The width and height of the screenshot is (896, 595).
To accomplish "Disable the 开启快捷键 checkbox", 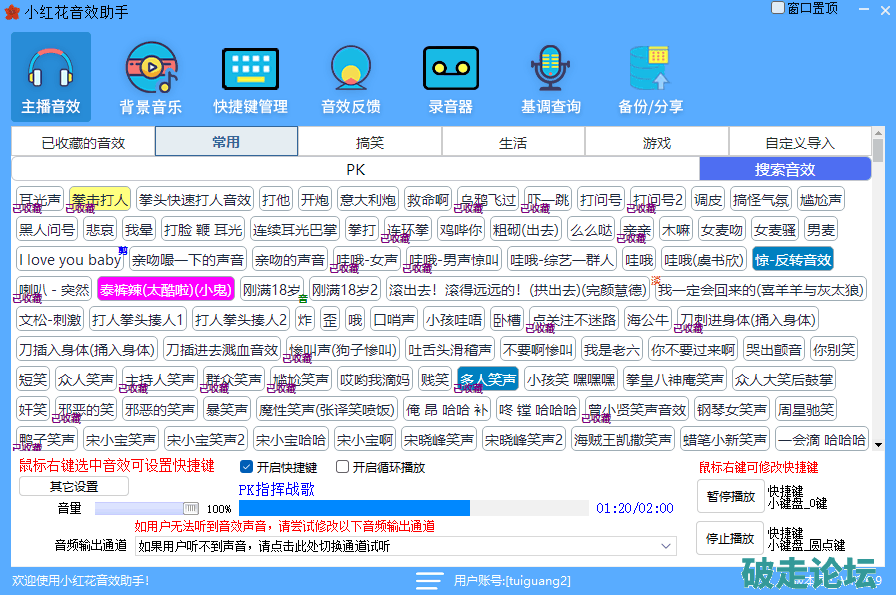I will tap(247, 467).
